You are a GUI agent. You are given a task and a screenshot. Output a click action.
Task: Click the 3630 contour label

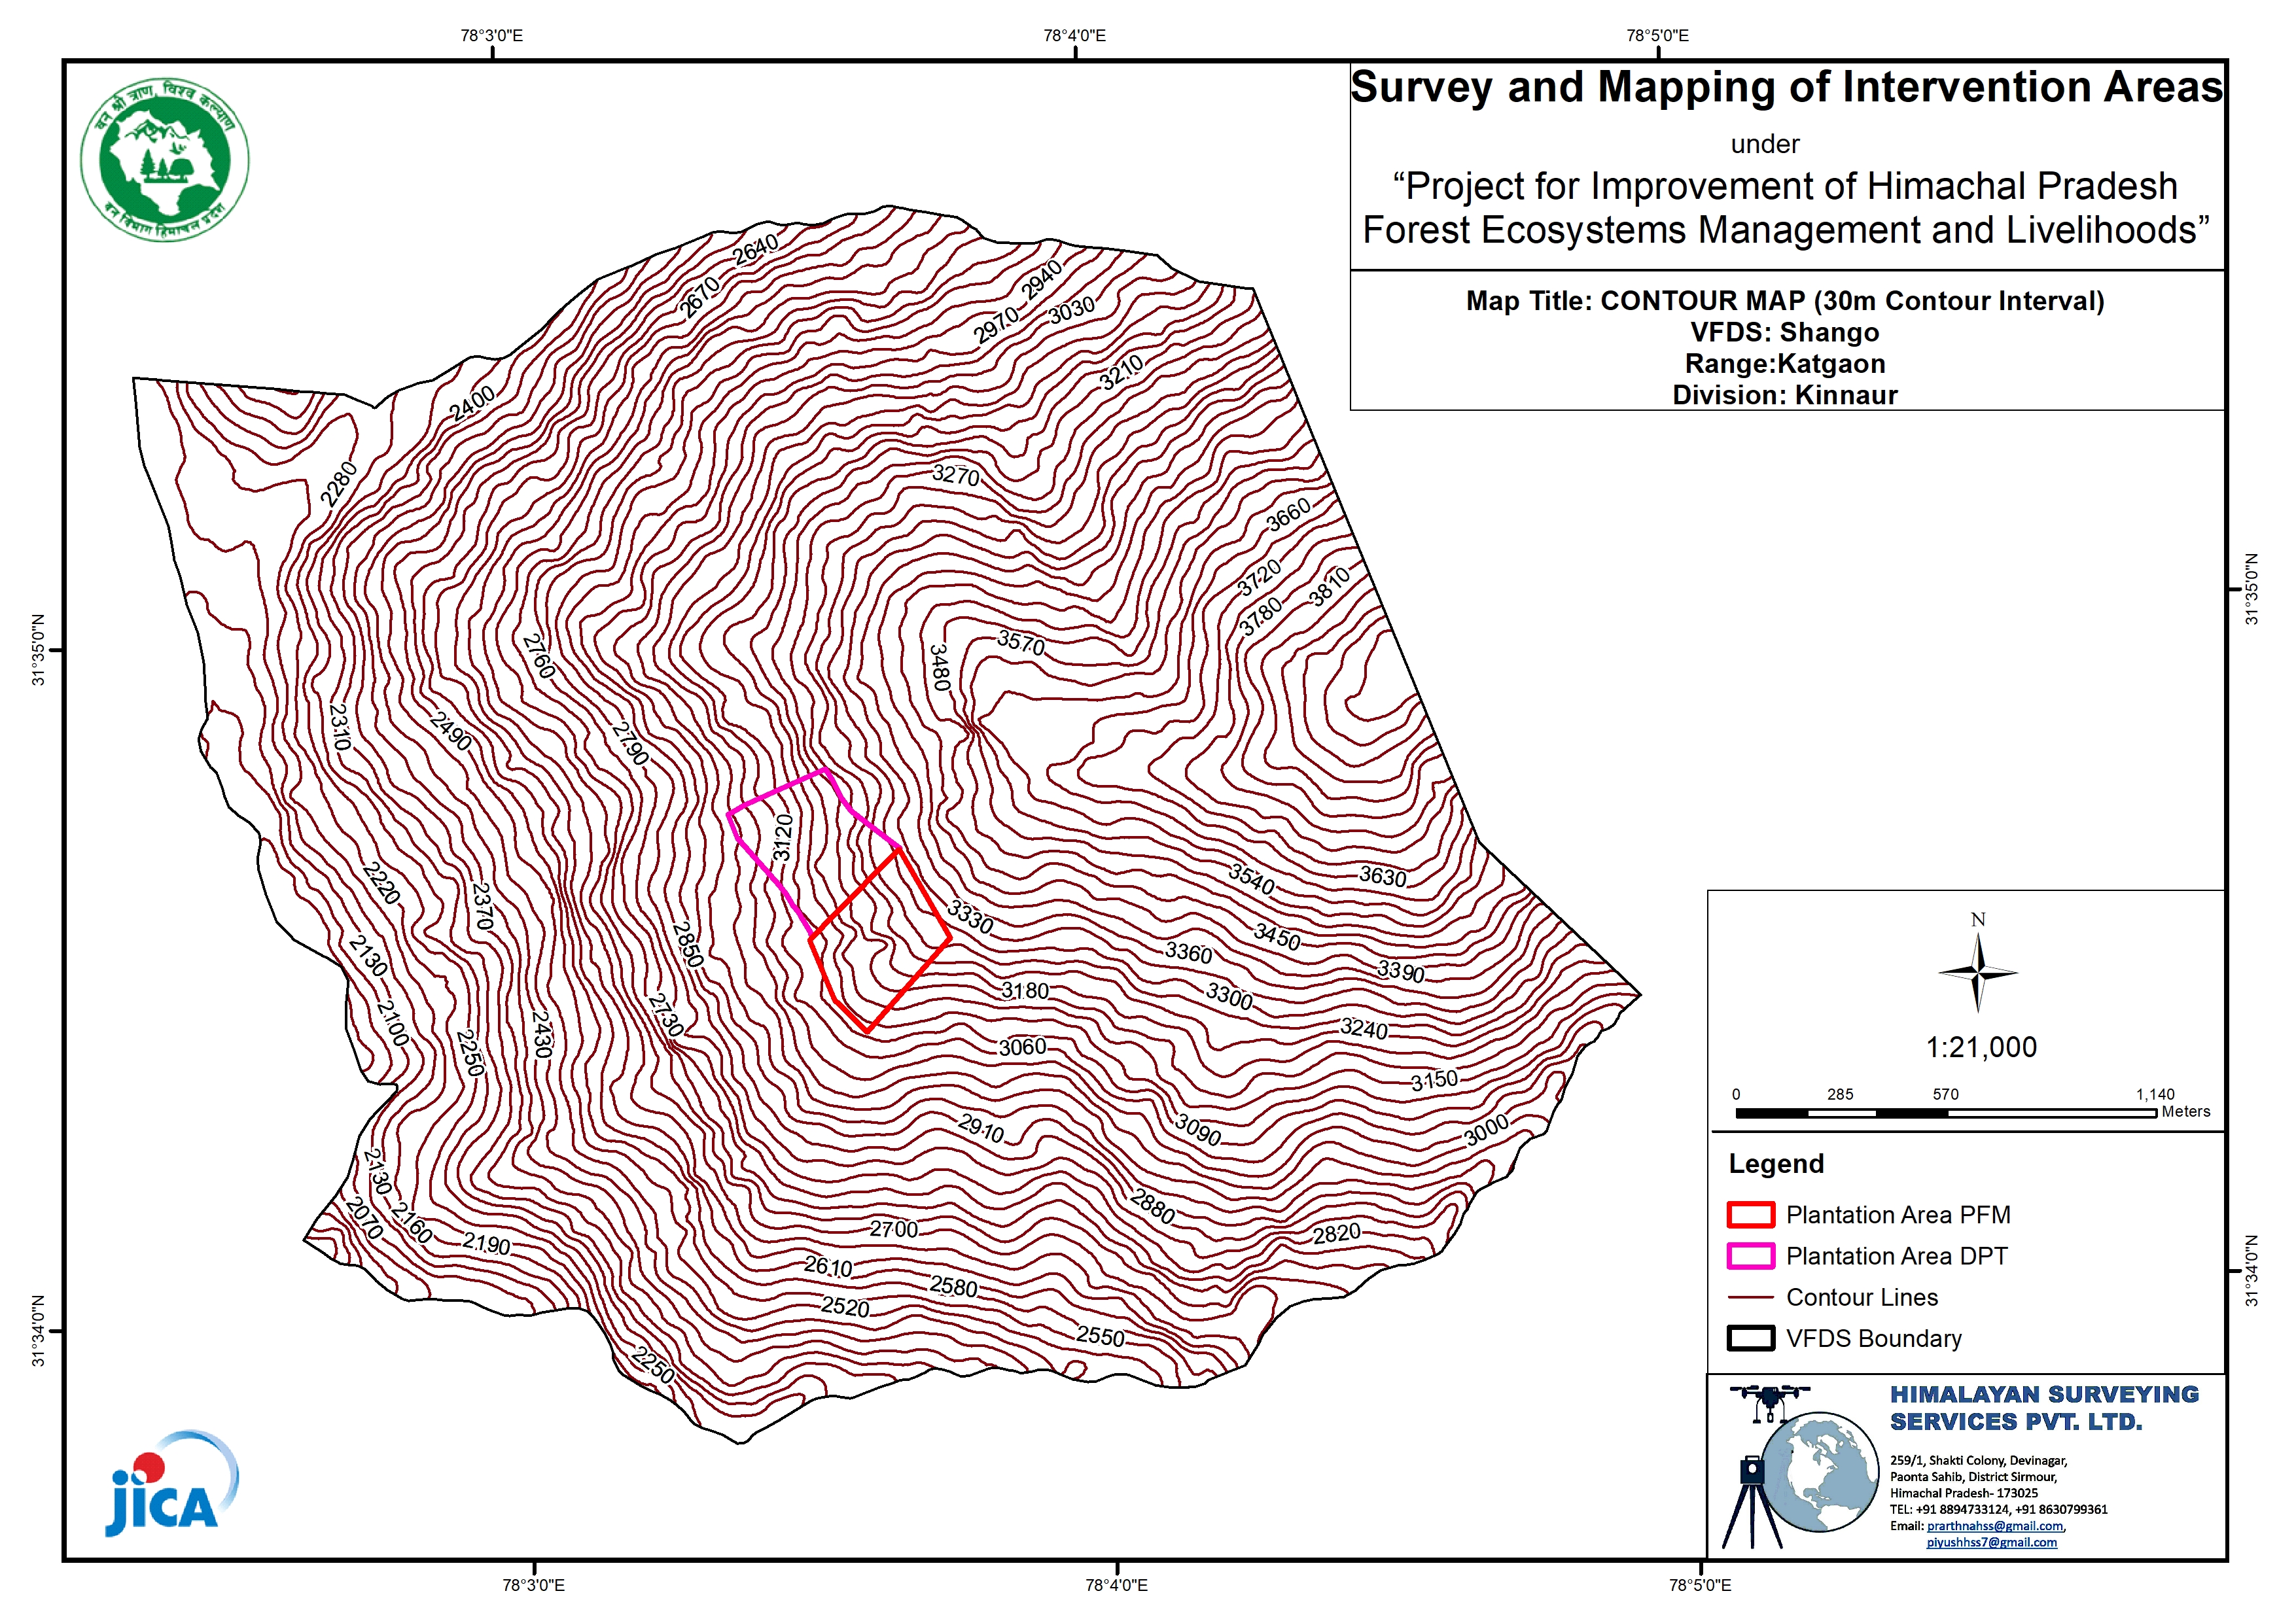click(x=1383, y=876)
